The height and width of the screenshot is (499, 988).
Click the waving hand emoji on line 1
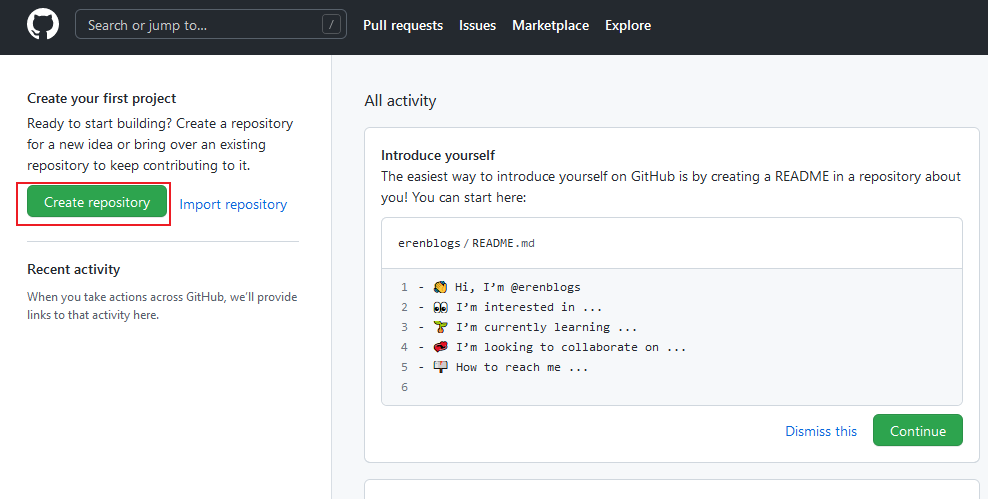(439, 287)
